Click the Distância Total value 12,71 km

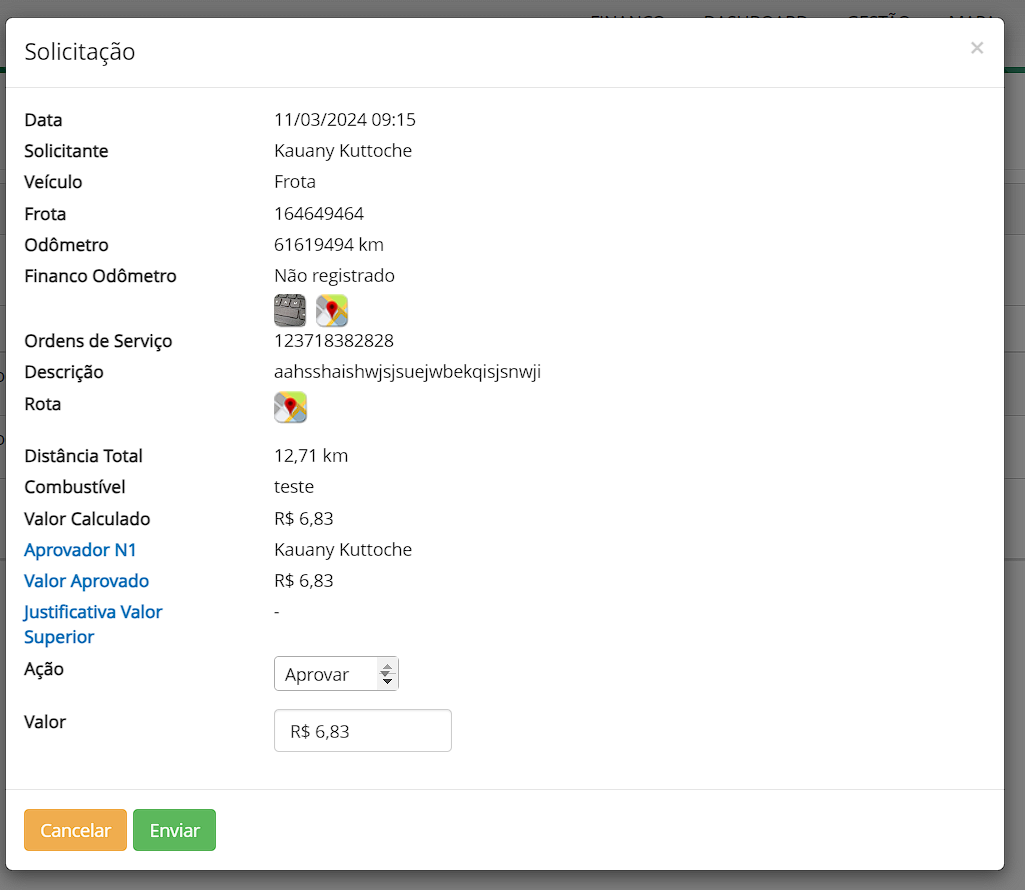[311, 456]
